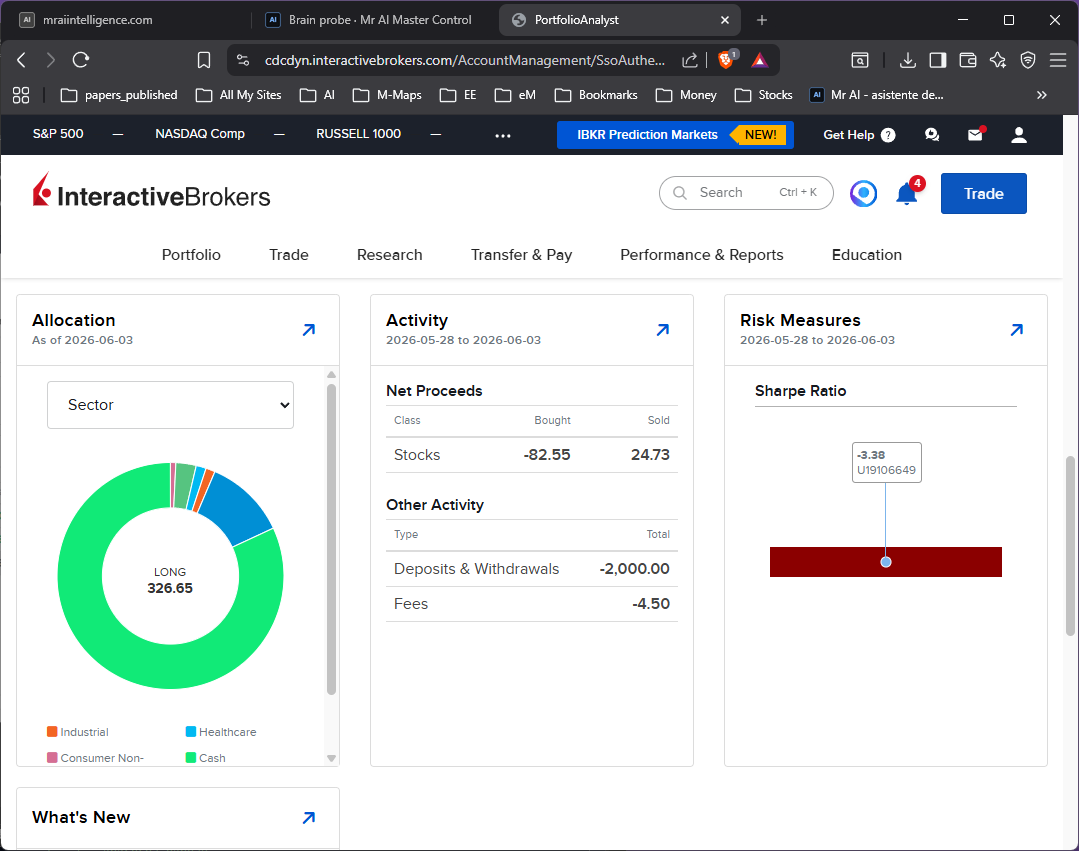1079x851 pixels.
Task: Open the M-Maps bookmark folder
Action: (387, 95)
